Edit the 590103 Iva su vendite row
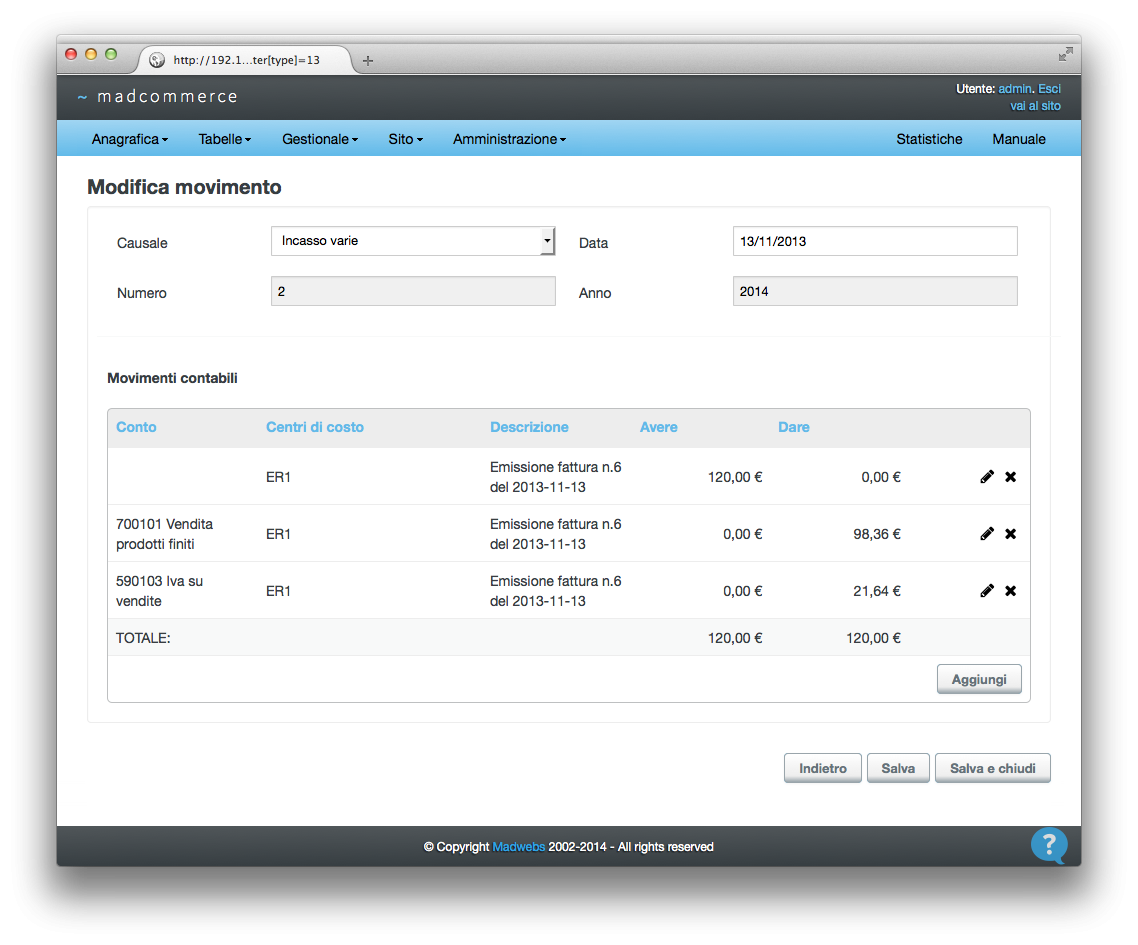Image resolution: width=1138 pixels, height=945 pixels. (x=986, y=591)
